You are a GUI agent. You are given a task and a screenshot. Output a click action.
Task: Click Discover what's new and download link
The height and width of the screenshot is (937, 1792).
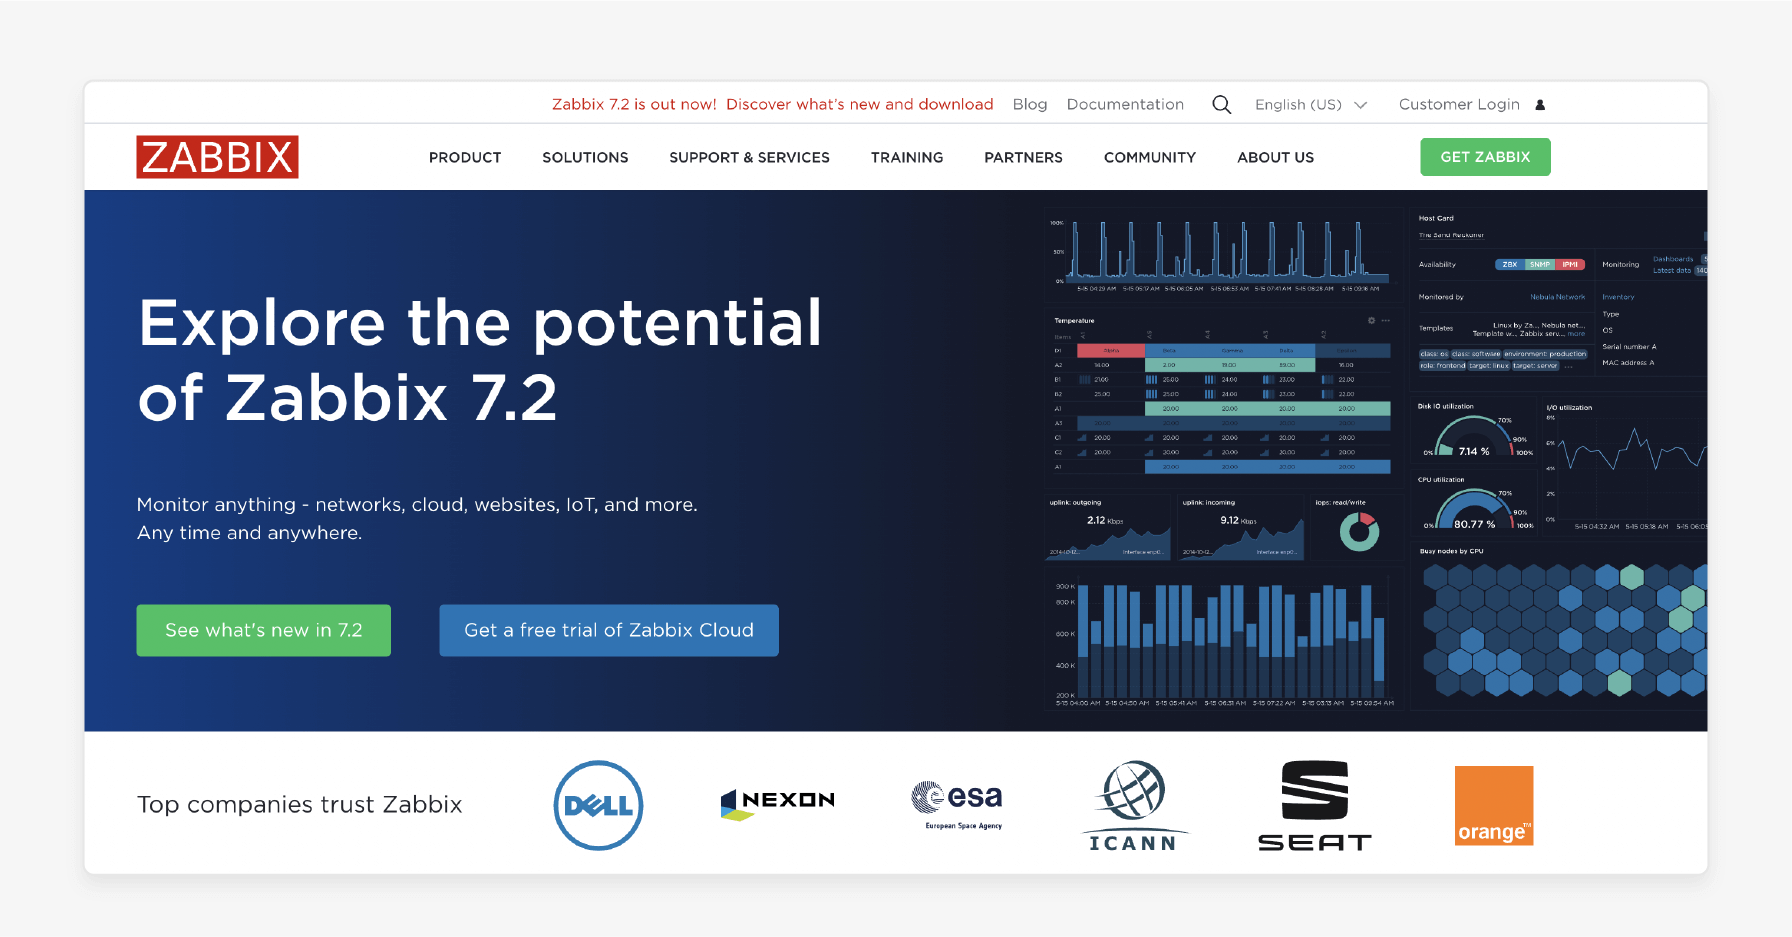(860, 104)
